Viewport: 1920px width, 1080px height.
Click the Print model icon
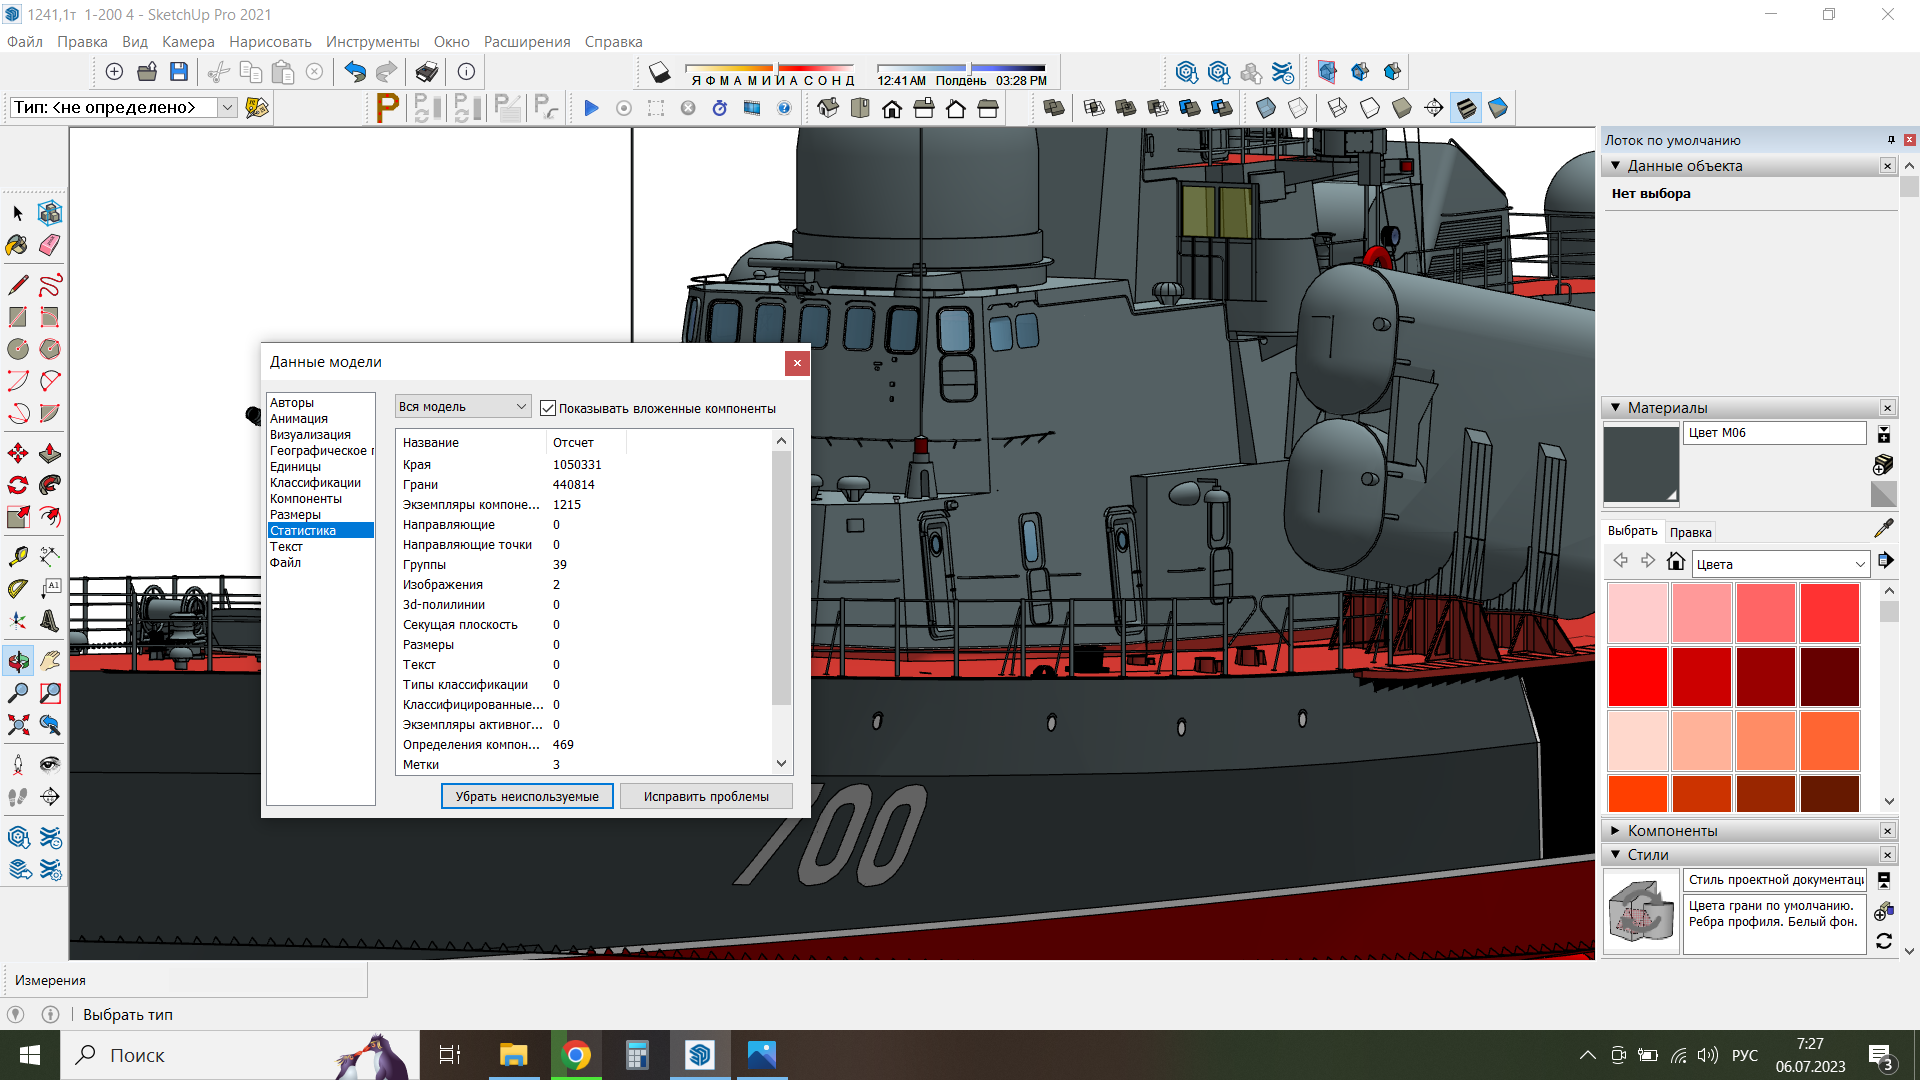point(427,71)
